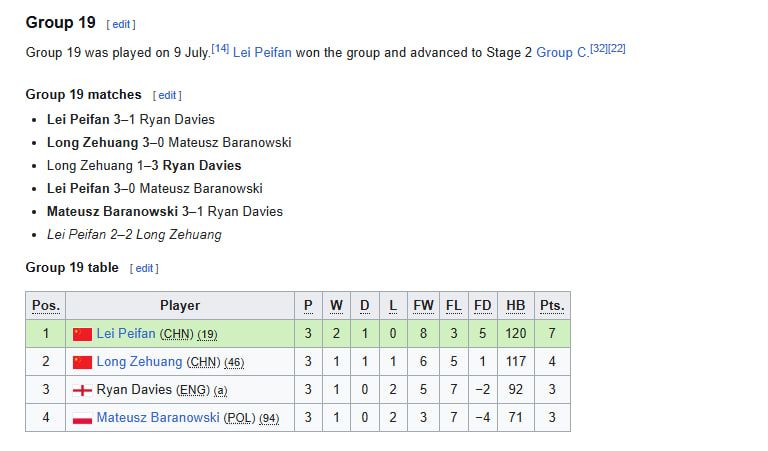The image size is (768, 451).
Task: Edit the Group 19 table subsection
Action: pyautogui.click(x=144, y=268)
